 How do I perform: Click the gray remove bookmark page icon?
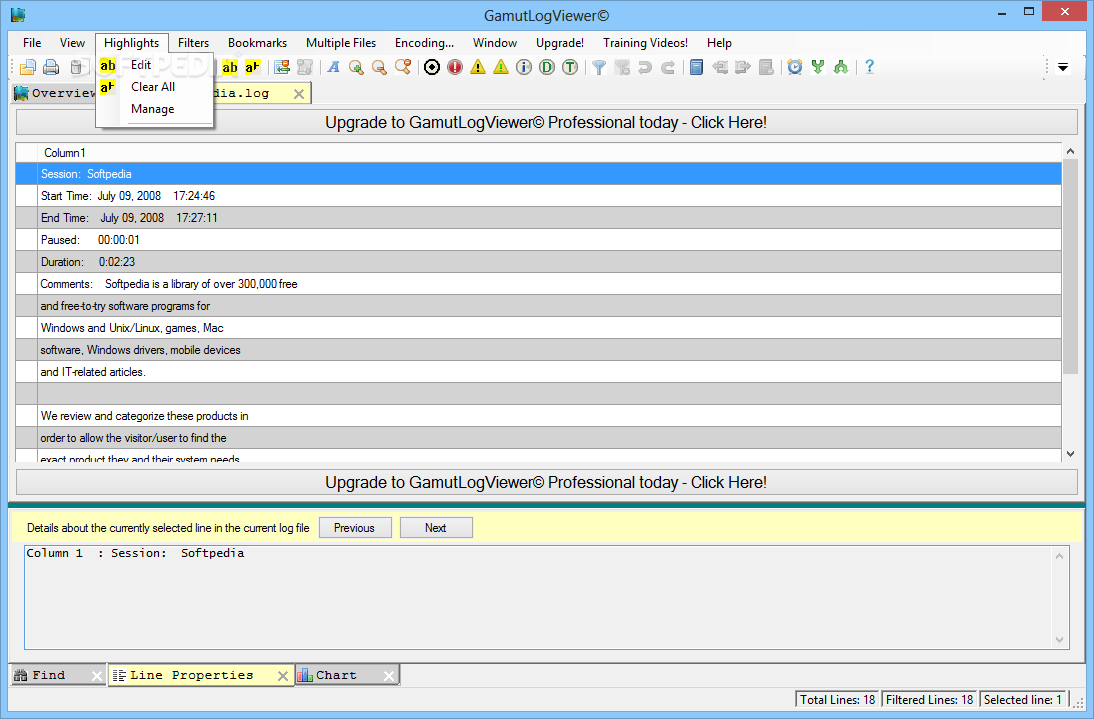(x=766, y=67)
